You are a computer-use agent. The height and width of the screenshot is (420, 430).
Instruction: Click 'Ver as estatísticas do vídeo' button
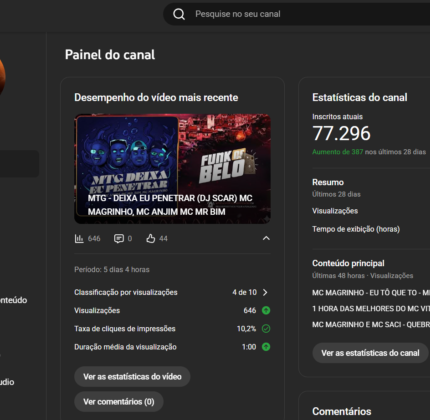(132, 377)
